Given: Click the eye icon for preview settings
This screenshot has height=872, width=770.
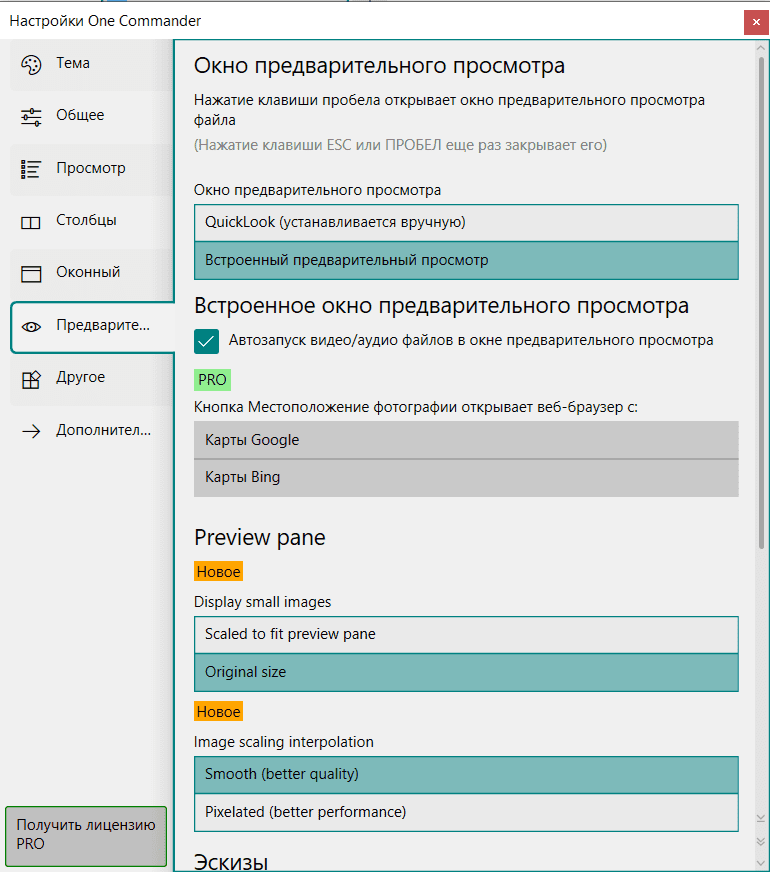Looking at the screenshot, I should tap(31, 326).
